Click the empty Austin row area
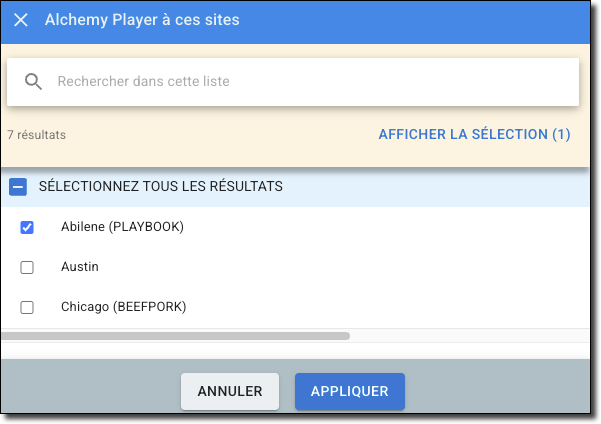Viewport: 601px width, 424px height. pos(345,267)
